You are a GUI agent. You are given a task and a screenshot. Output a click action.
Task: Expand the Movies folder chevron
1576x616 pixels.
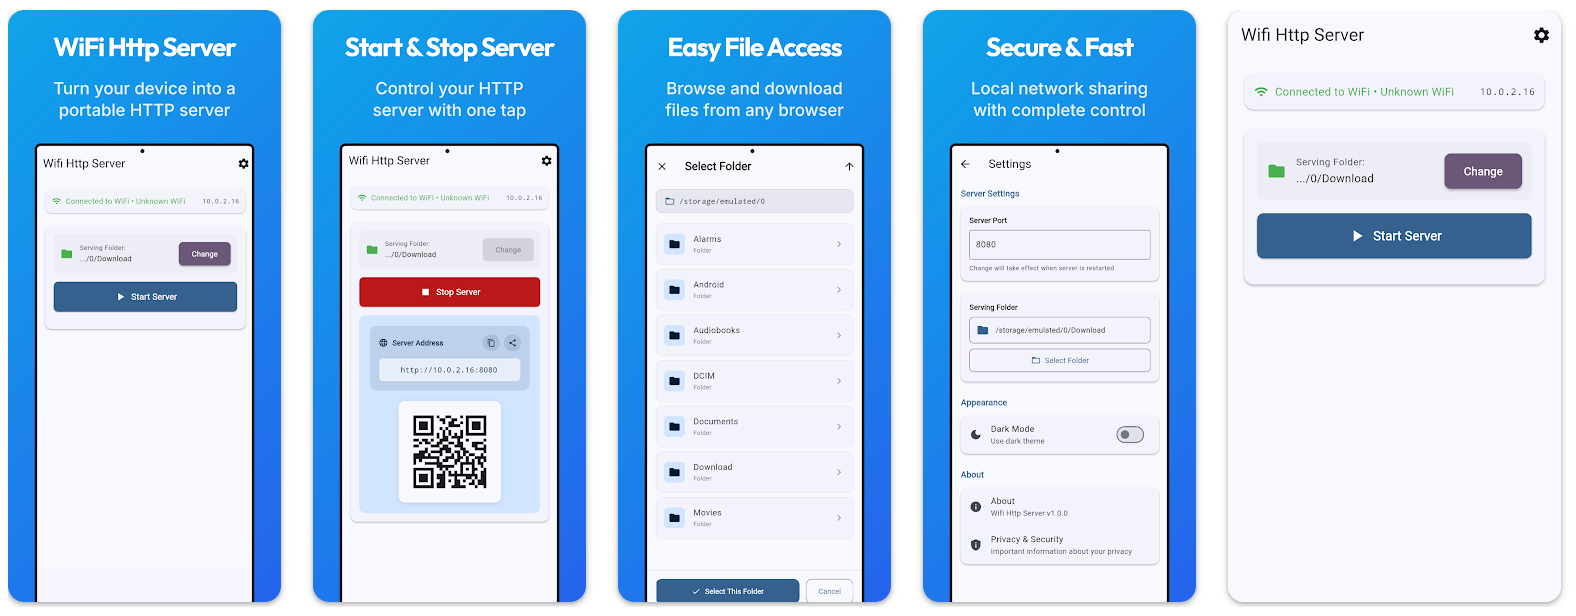coord(838,518)
